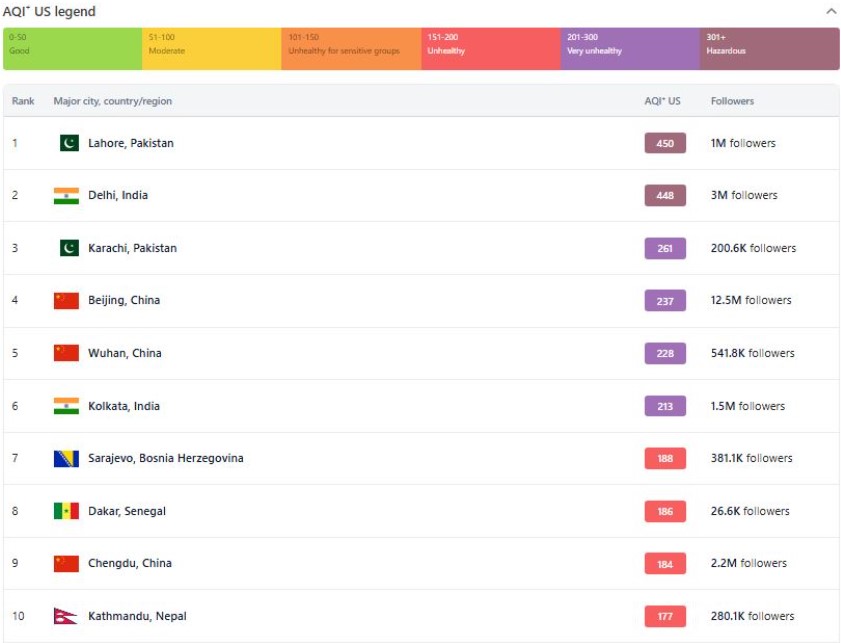Collapse the AQI US legend panel
The image size is (841, 643).
(x=830, y=11)
